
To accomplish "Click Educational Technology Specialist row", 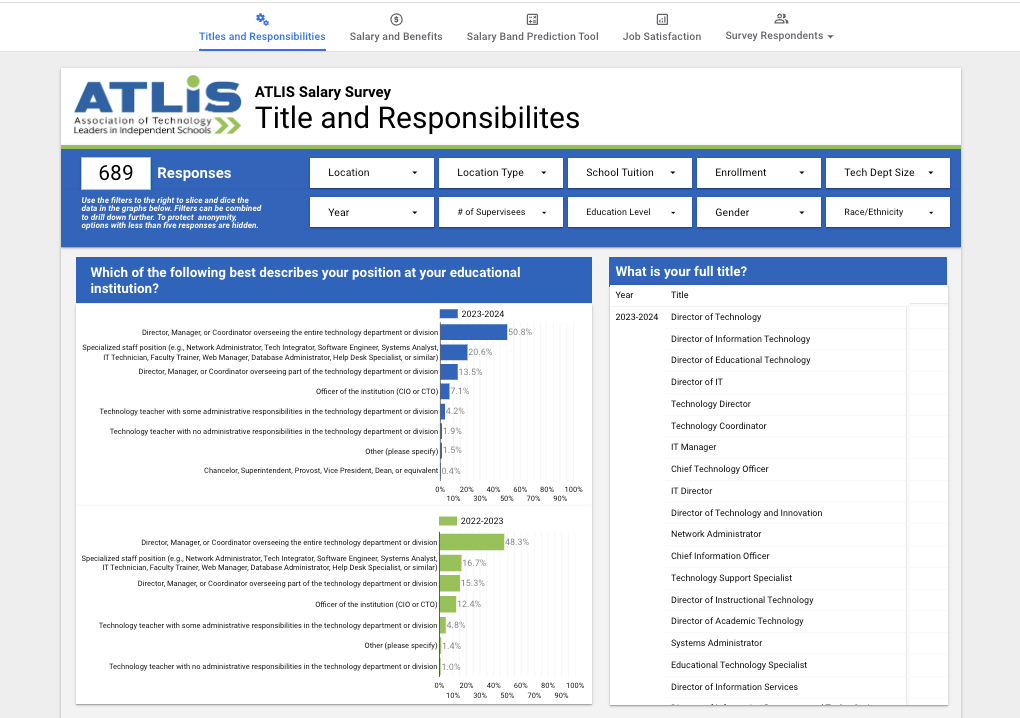I will (738, 665).
